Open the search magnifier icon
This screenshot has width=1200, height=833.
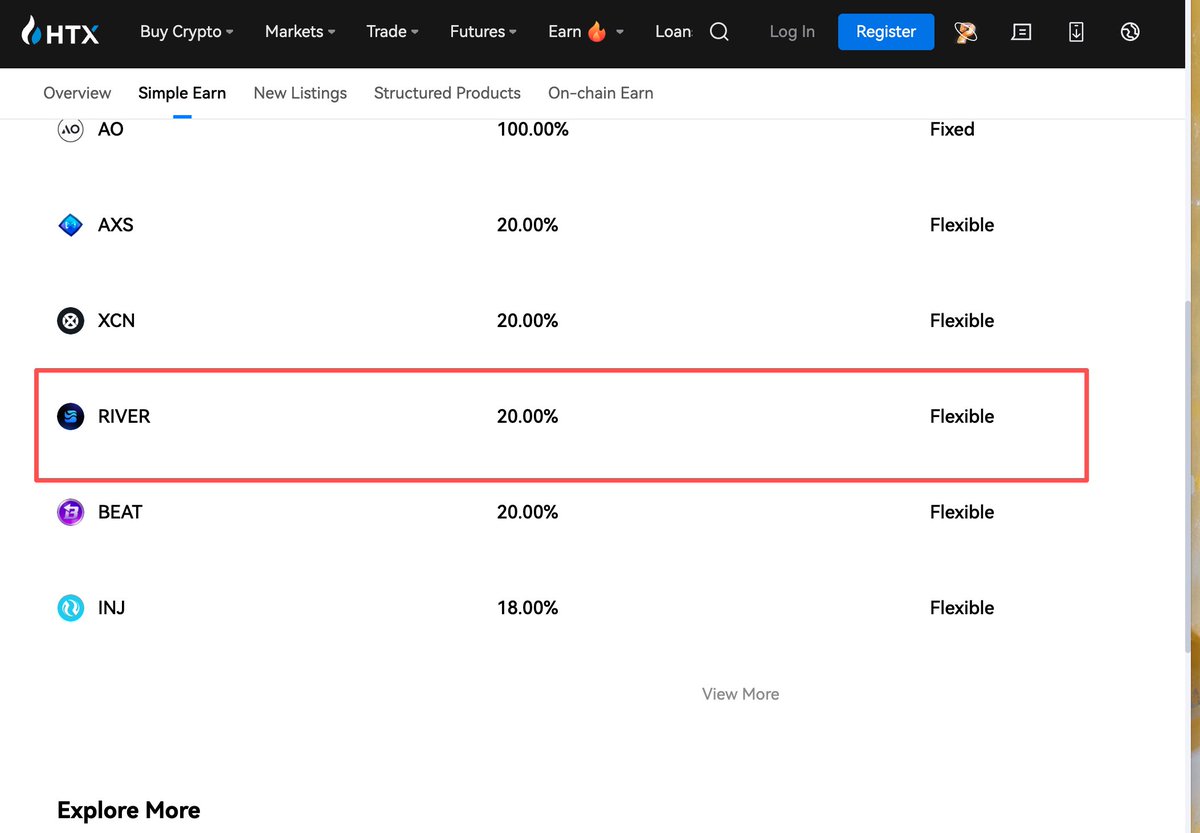[719, 32]
